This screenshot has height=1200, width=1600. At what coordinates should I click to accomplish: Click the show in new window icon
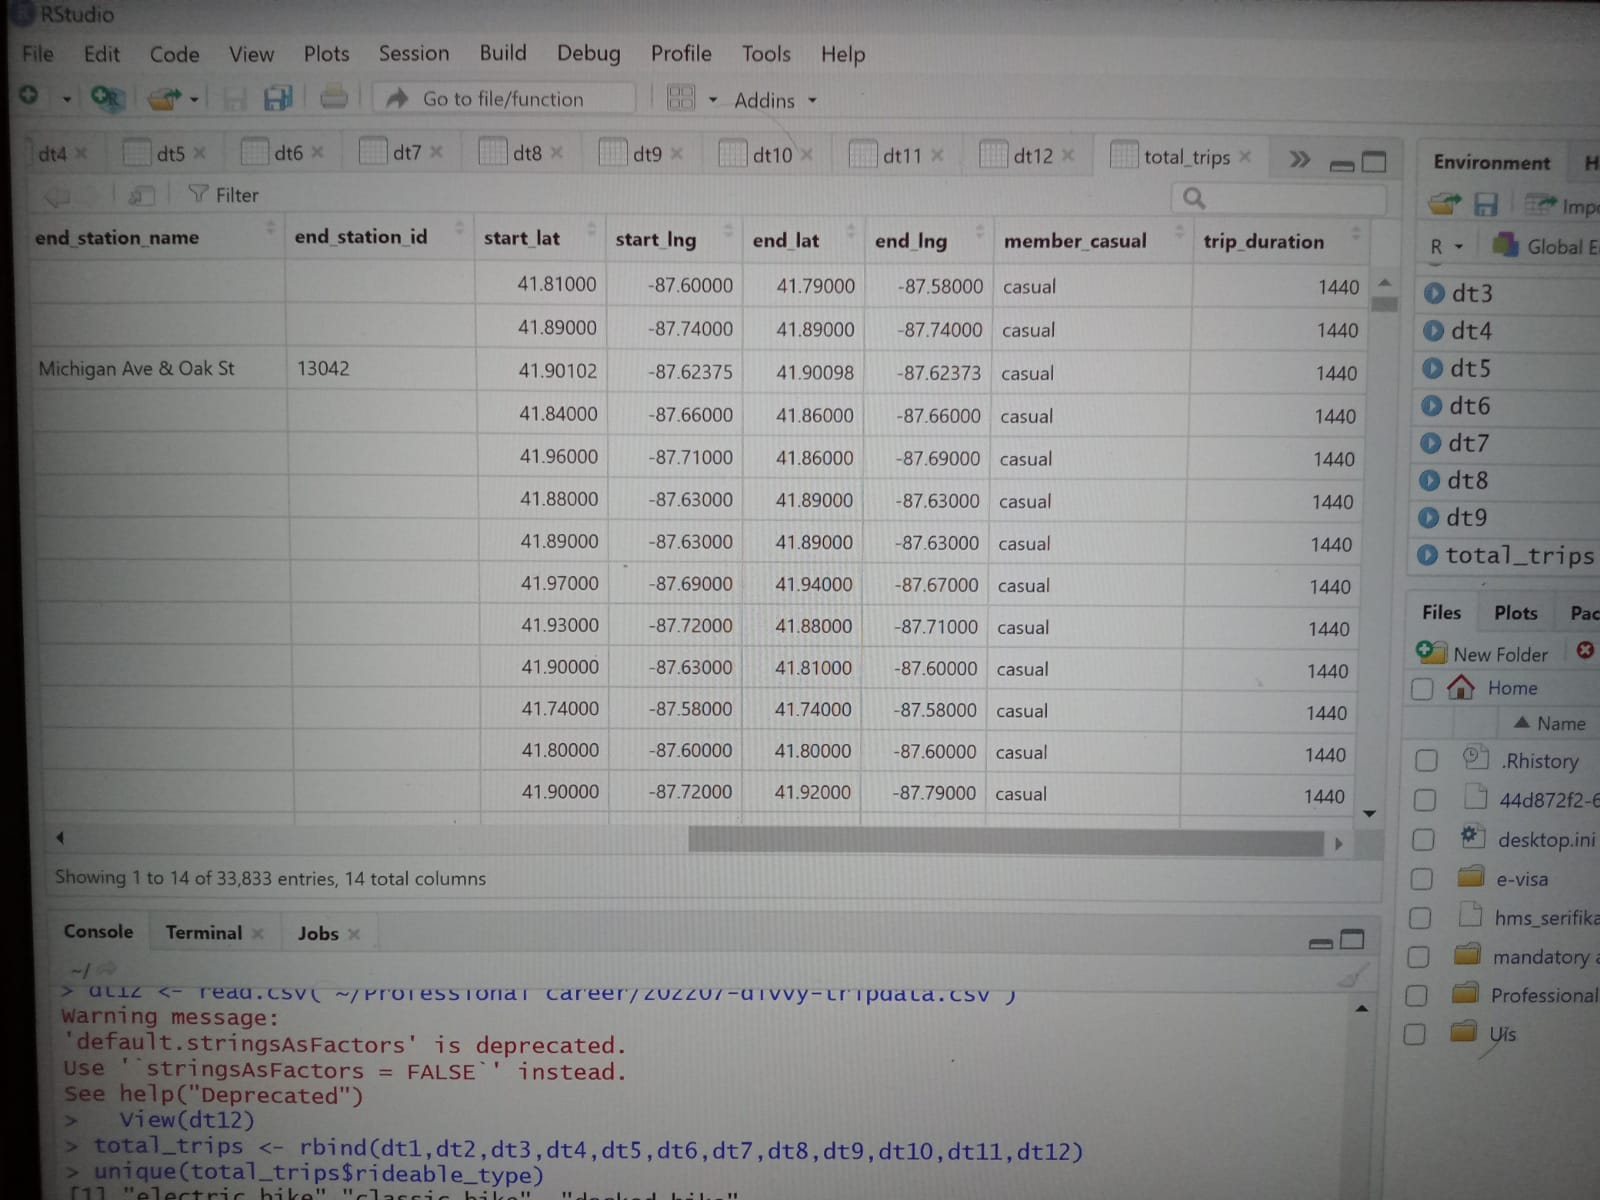click(141, 195)
